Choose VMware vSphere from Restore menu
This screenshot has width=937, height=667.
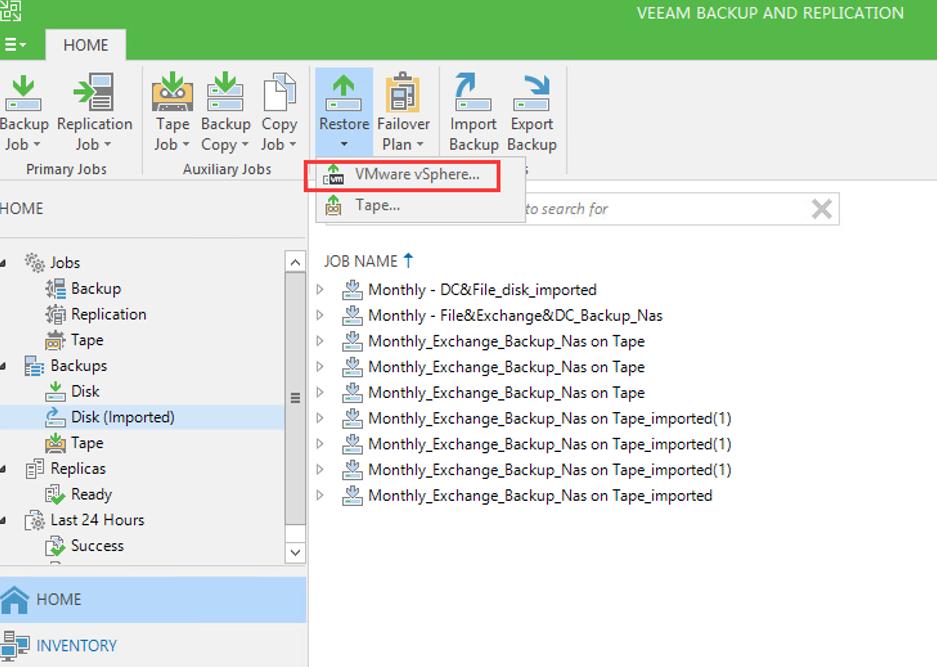pyautogui.click(x=416, y=174)
